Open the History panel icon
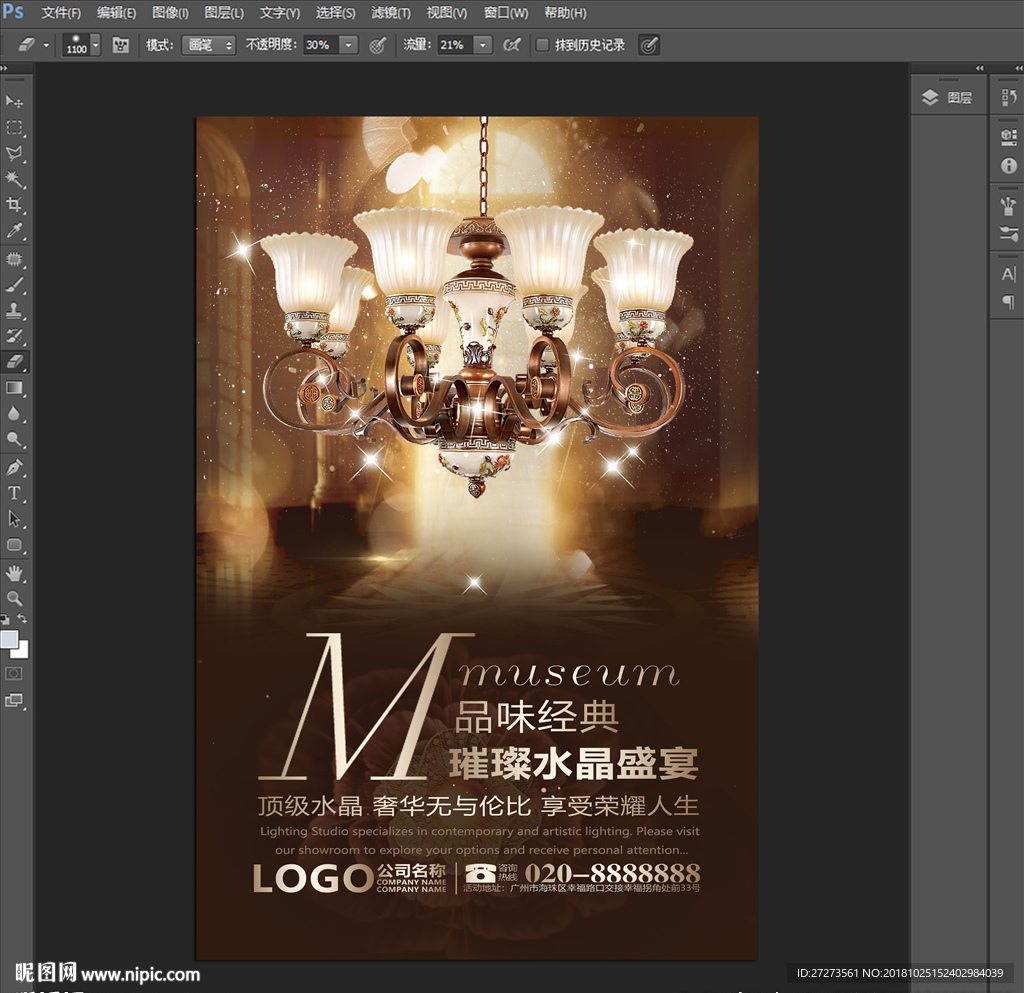Image resolution: width=1024 pixels, height=993 pixels. [x=1008, y=97]
